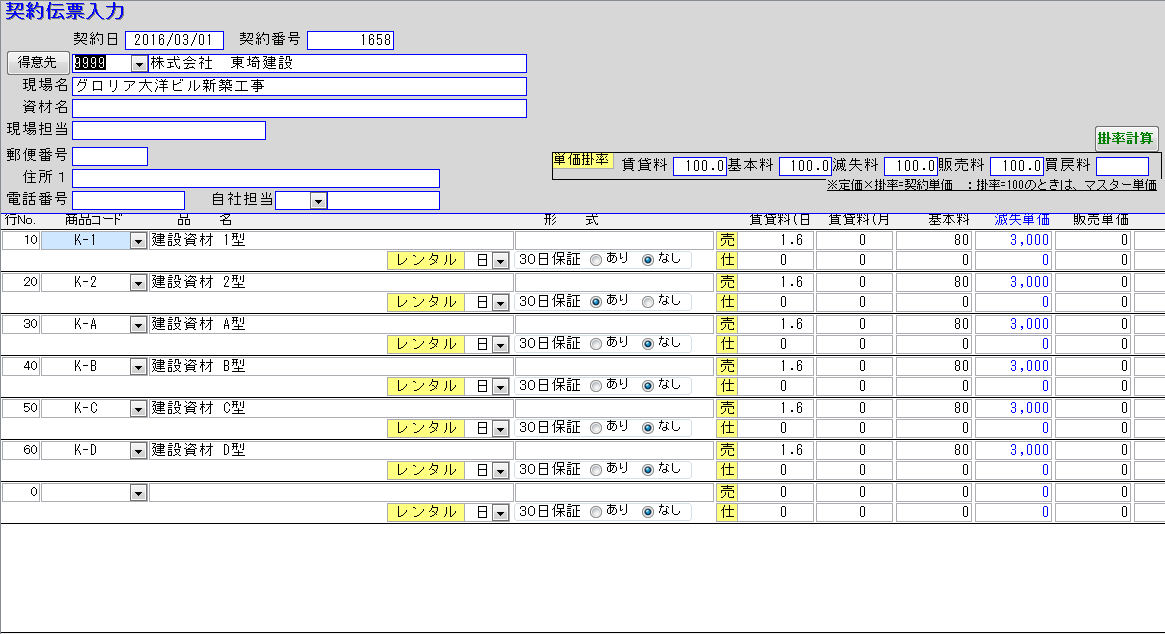Click the empty 資材名 field
Image resolution: width=1165 pixels, height=634 pixels.
click(x=299, y=108)
